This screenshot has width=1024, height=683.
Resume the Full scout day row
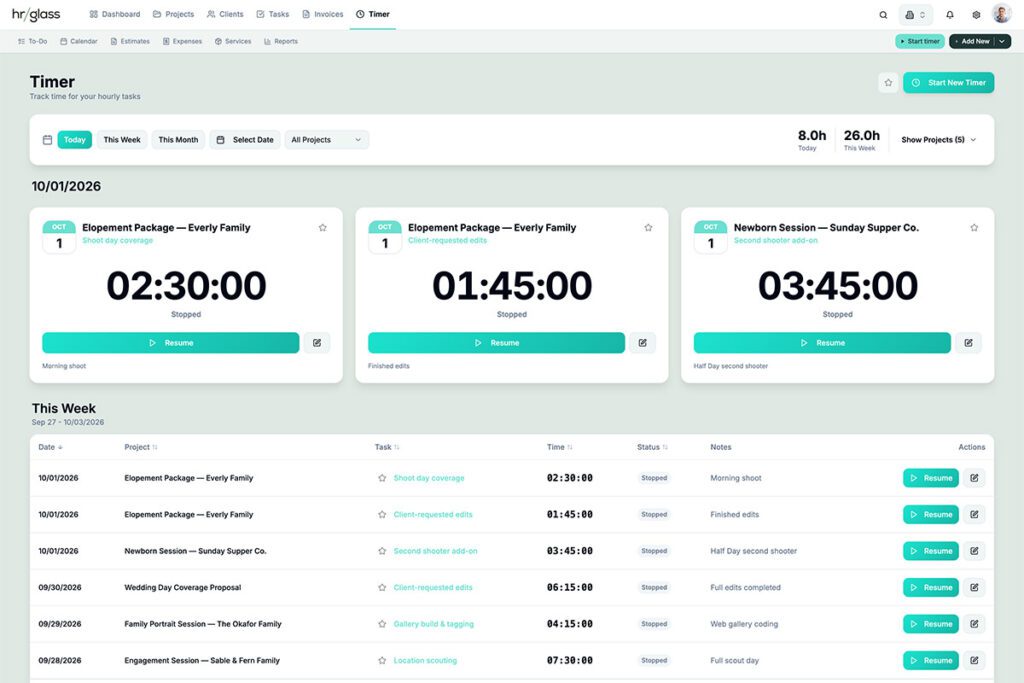931,661
